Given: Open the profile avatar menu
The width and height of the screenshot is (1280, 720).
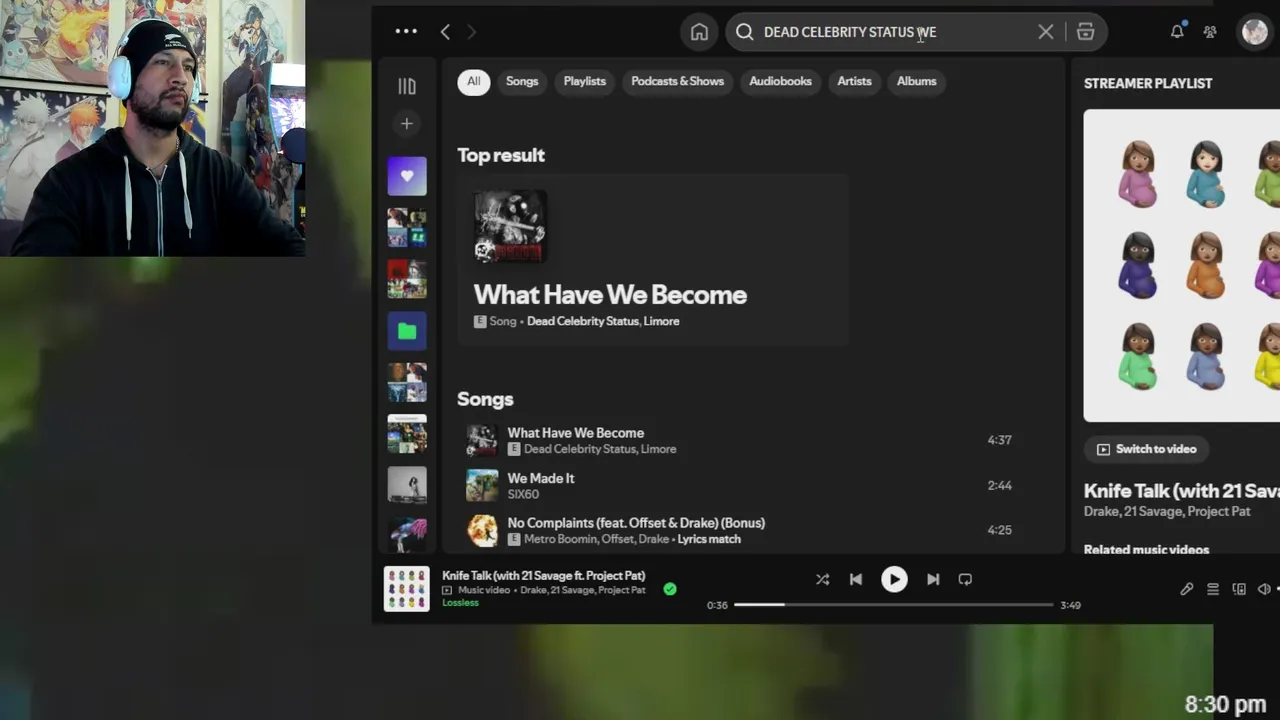Looking at the screenshot, I should (x=1254, y=32).
